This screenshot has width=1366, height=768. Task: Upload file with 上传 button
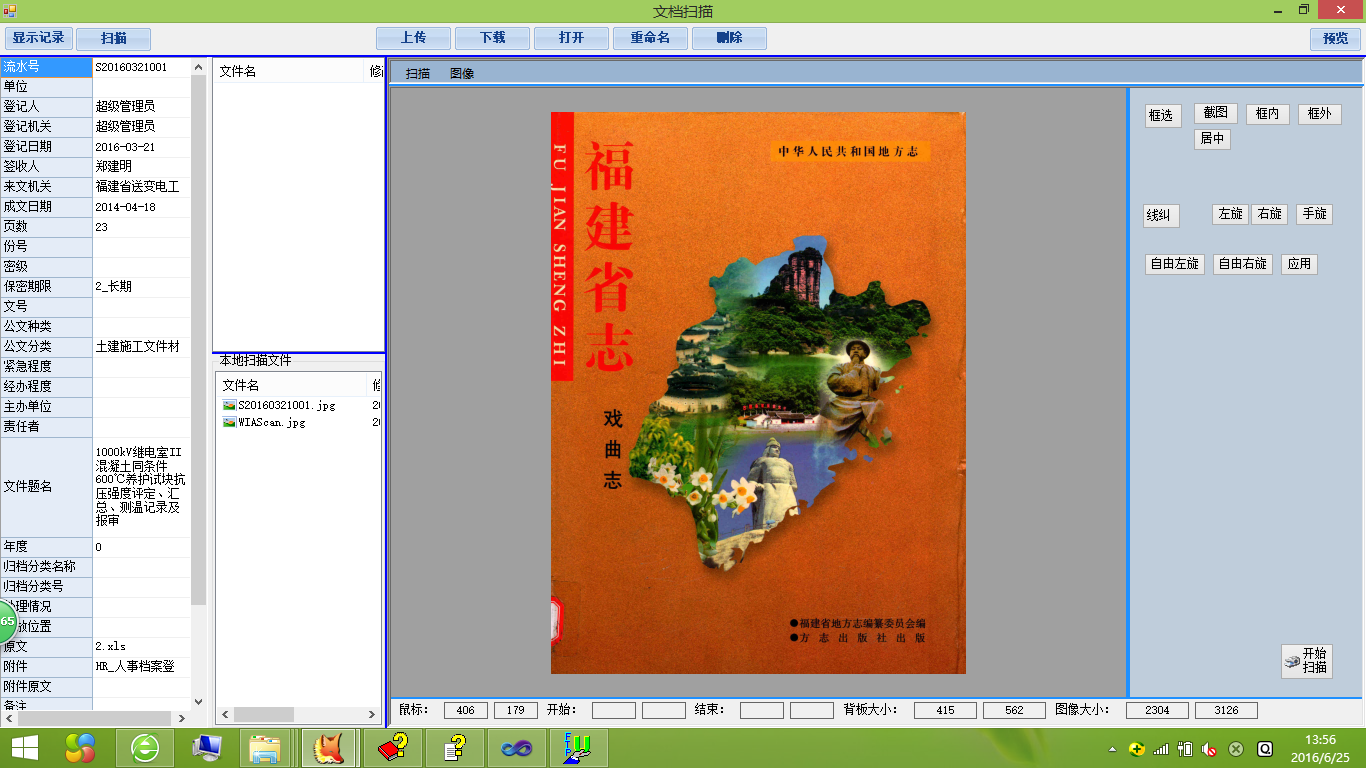click(x=414, y=38)
